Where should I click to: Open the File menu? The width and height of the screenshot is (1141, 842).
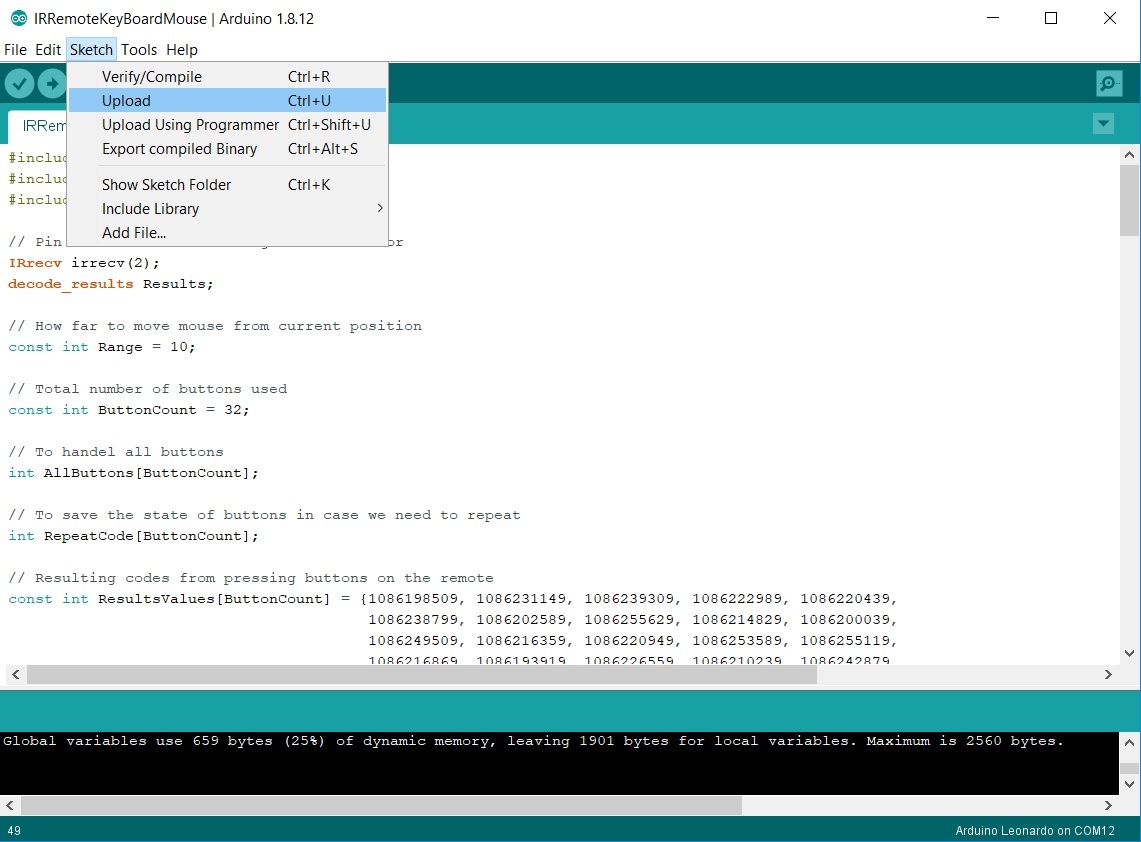(15, 49)
